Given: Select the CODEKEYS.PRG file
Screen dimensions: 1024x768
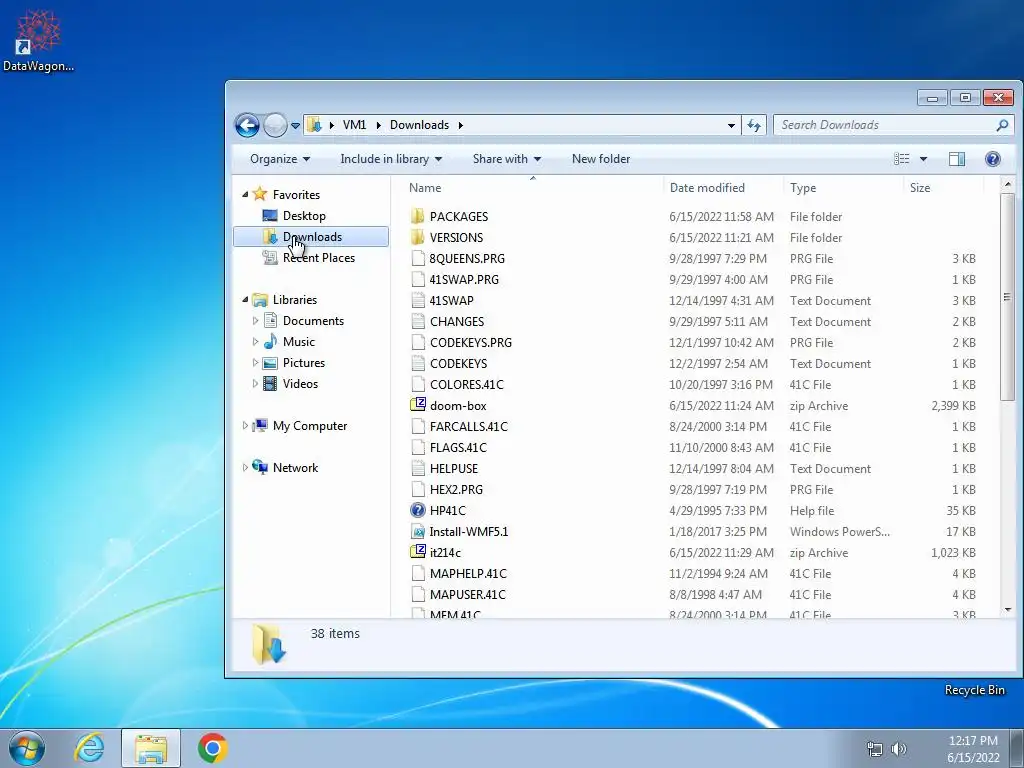Looking at the screenshot, I should click(470, 342).
